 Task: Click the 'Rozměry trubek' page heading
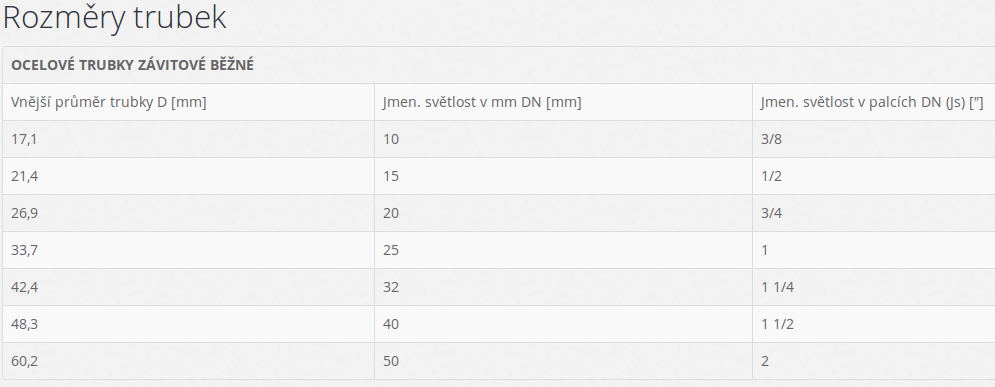(115, 18)
